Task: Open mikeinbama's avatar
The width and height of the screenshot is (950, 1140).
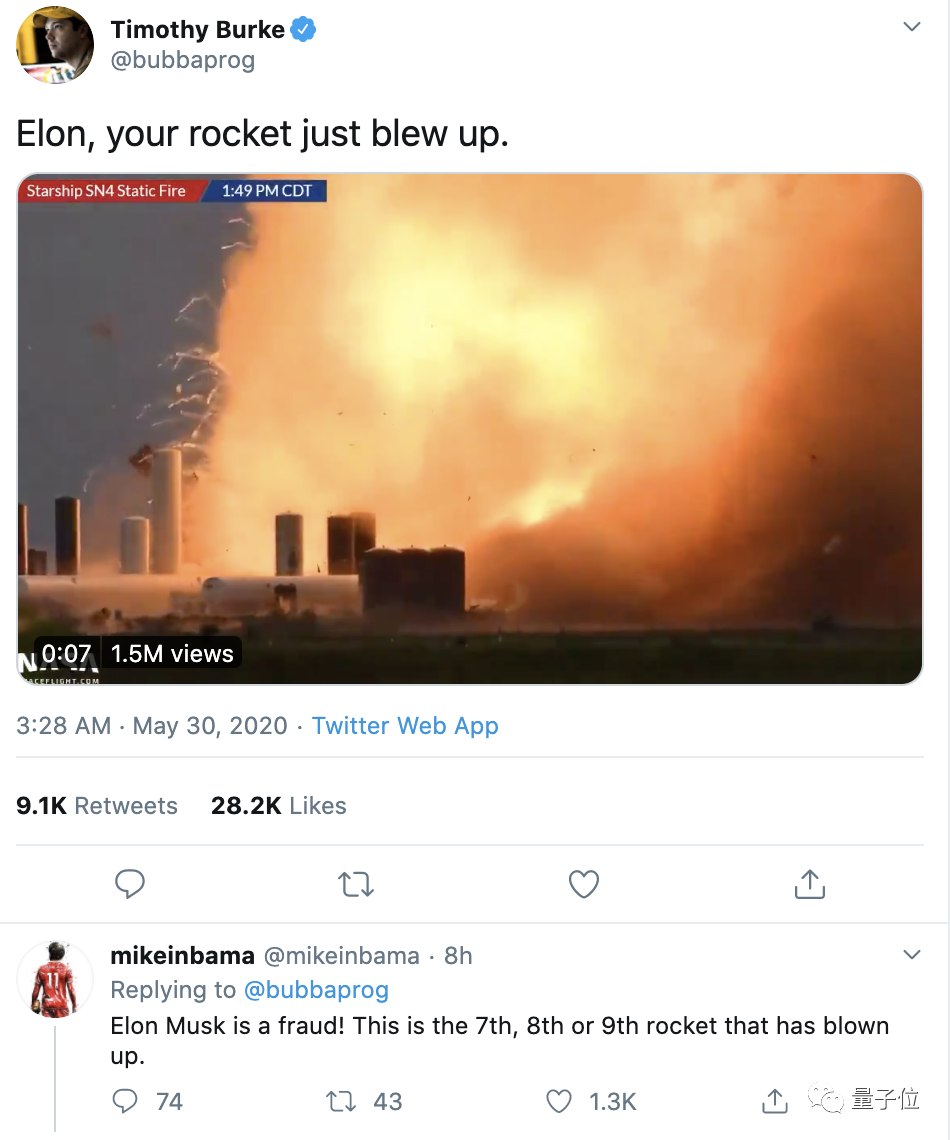Action: click(x=55, y=978)
